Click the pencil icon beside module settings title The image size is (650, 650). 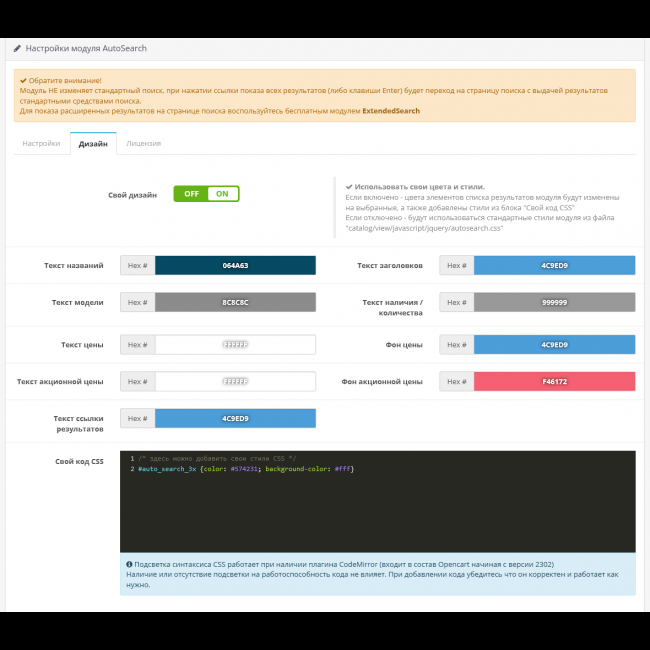(x=17, y=47)
